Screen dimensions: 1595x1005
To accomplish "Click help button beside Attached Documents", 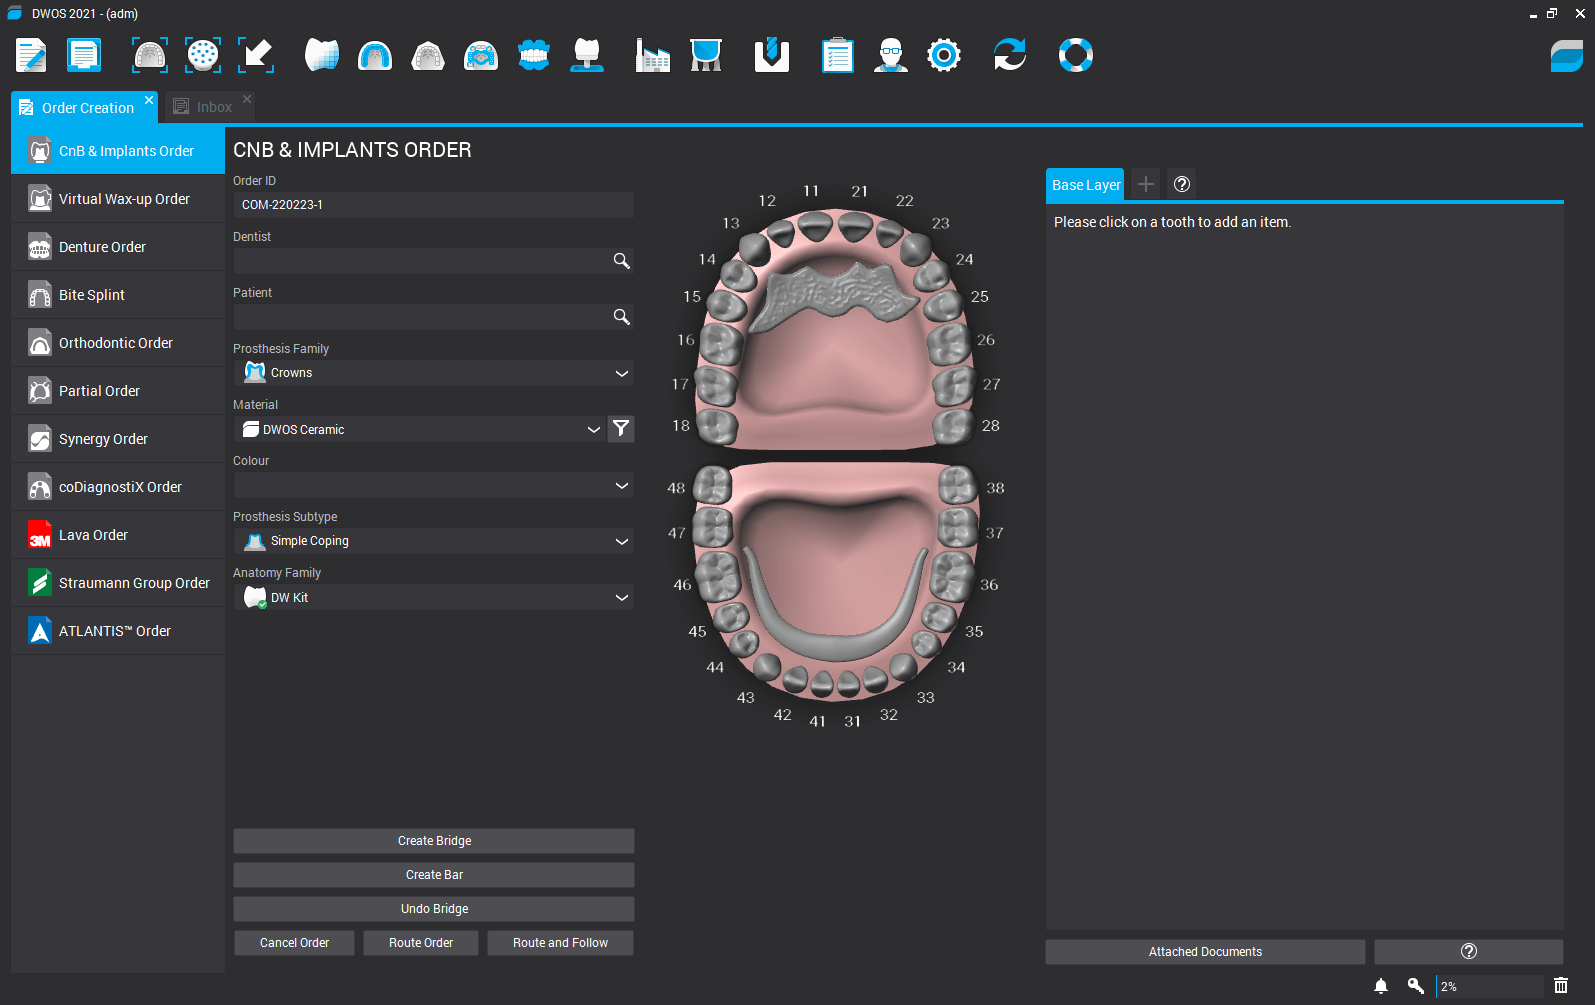I will point(1469,952).
